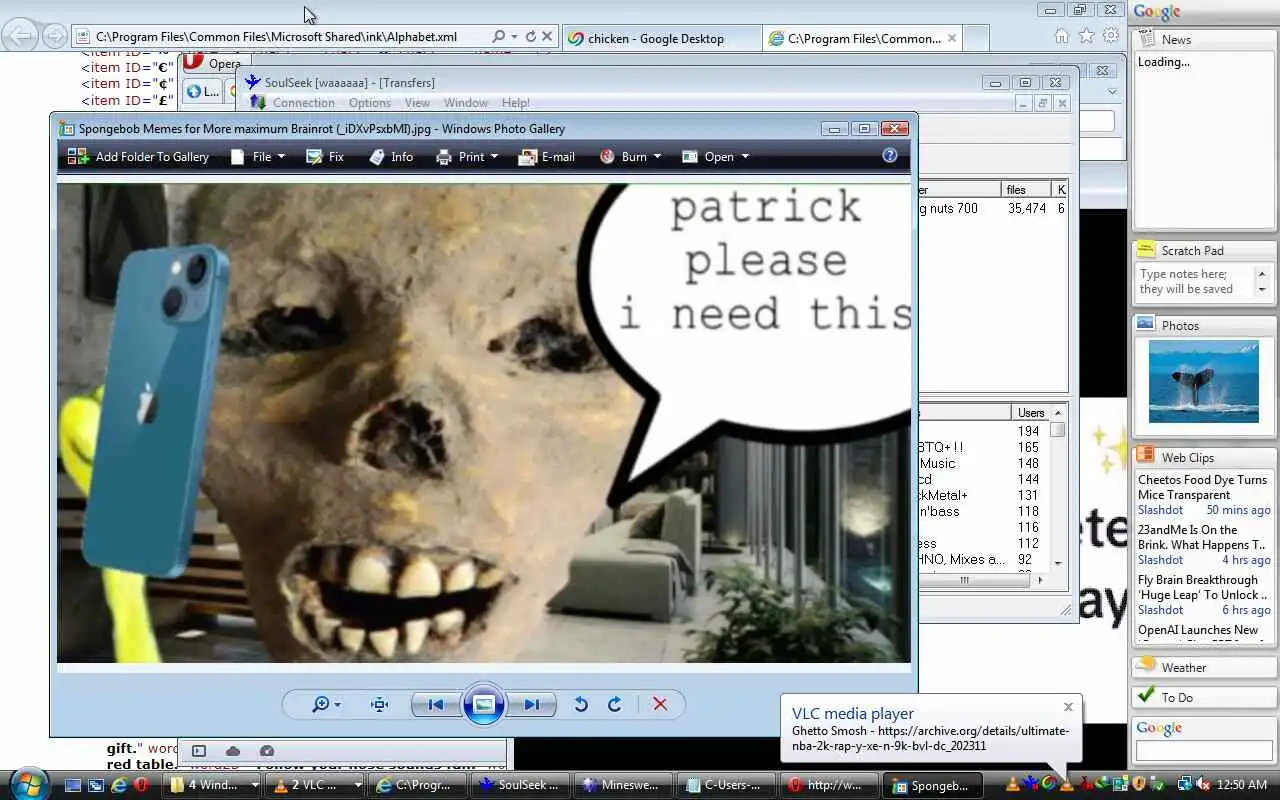Click the 'files' column header in SoulSeek
The height and width of the screenshot is (800, 1280).
point(1026,189)
